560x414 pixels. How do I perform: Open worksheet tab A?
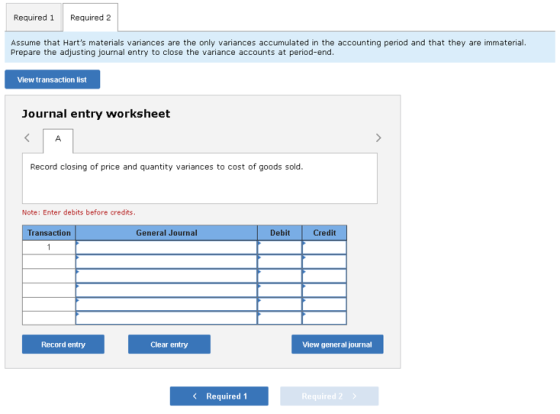pyautogui.click(x=58, y=141)
